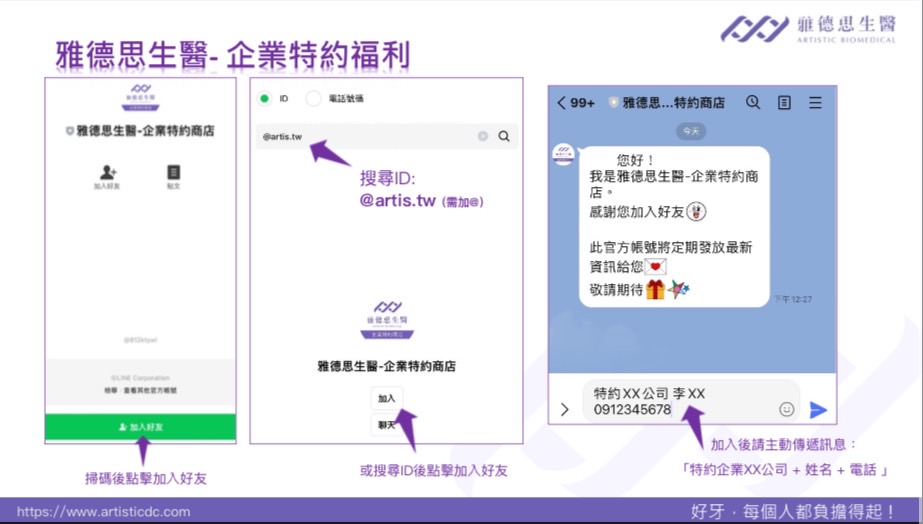Click the welcome message bubble
The image size is (923, 524).
pos(674,227)
